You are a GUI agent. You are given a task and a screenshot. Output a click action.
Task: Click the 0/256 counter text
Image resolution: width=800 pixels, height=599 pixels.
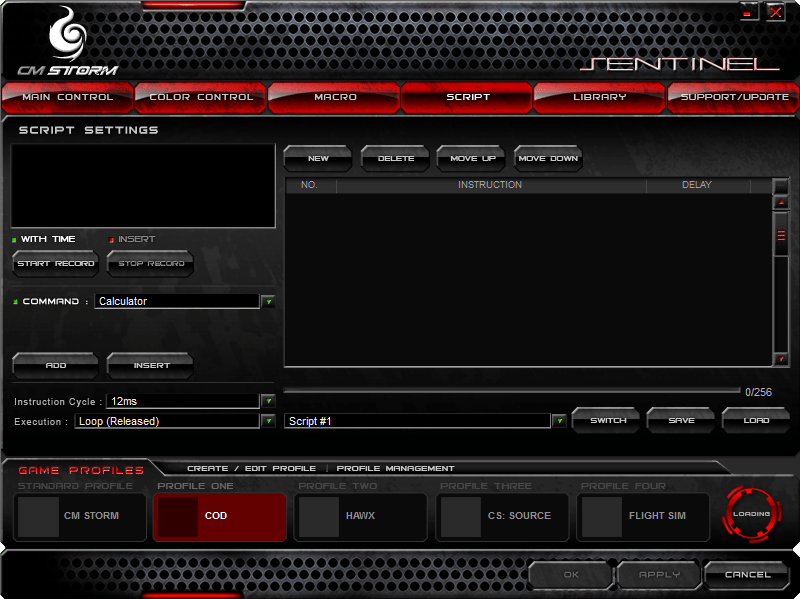[758, 392]
